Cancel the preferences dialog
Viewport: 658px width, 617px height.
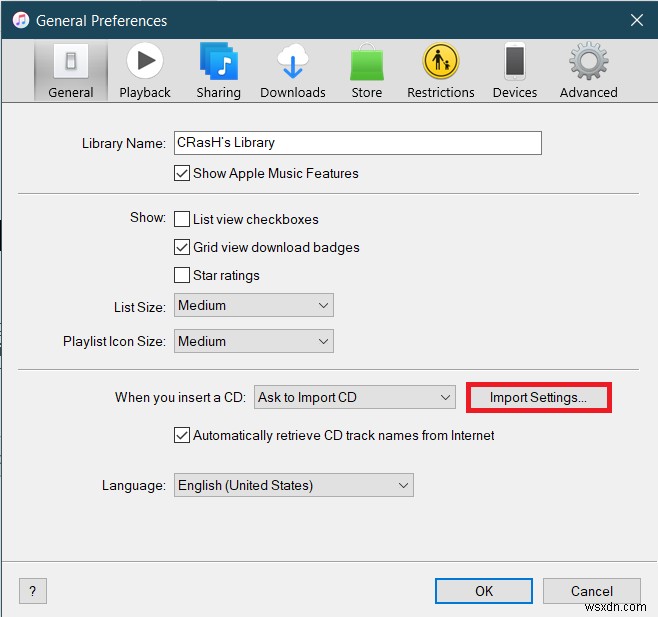tap(592, 591)
